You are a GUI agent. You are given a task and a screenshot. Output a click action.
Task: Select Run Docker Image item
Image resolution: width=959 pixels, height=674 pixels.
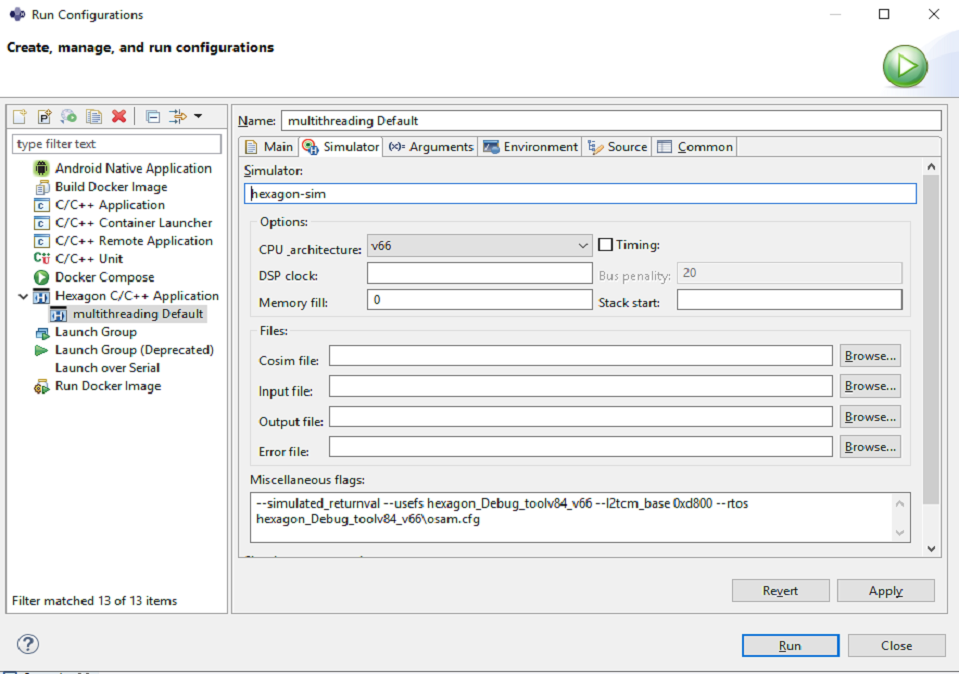[x=108, y=386]
